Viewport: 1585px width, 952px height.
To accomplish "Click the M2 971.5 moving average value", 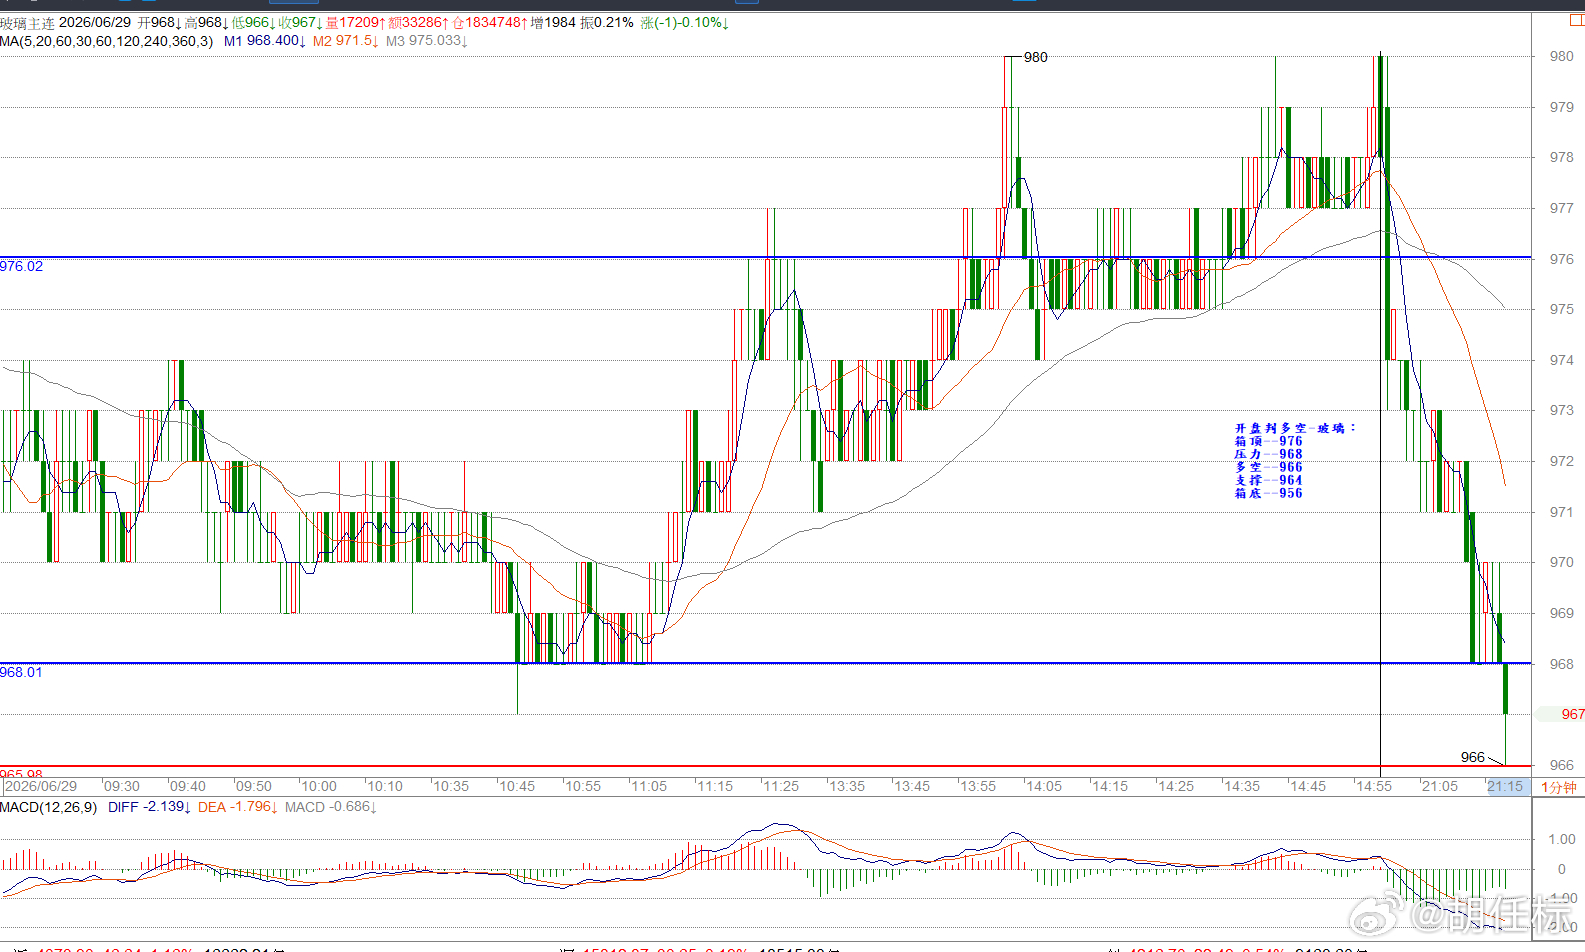I will pyautogui.click(x=345, y=41).
